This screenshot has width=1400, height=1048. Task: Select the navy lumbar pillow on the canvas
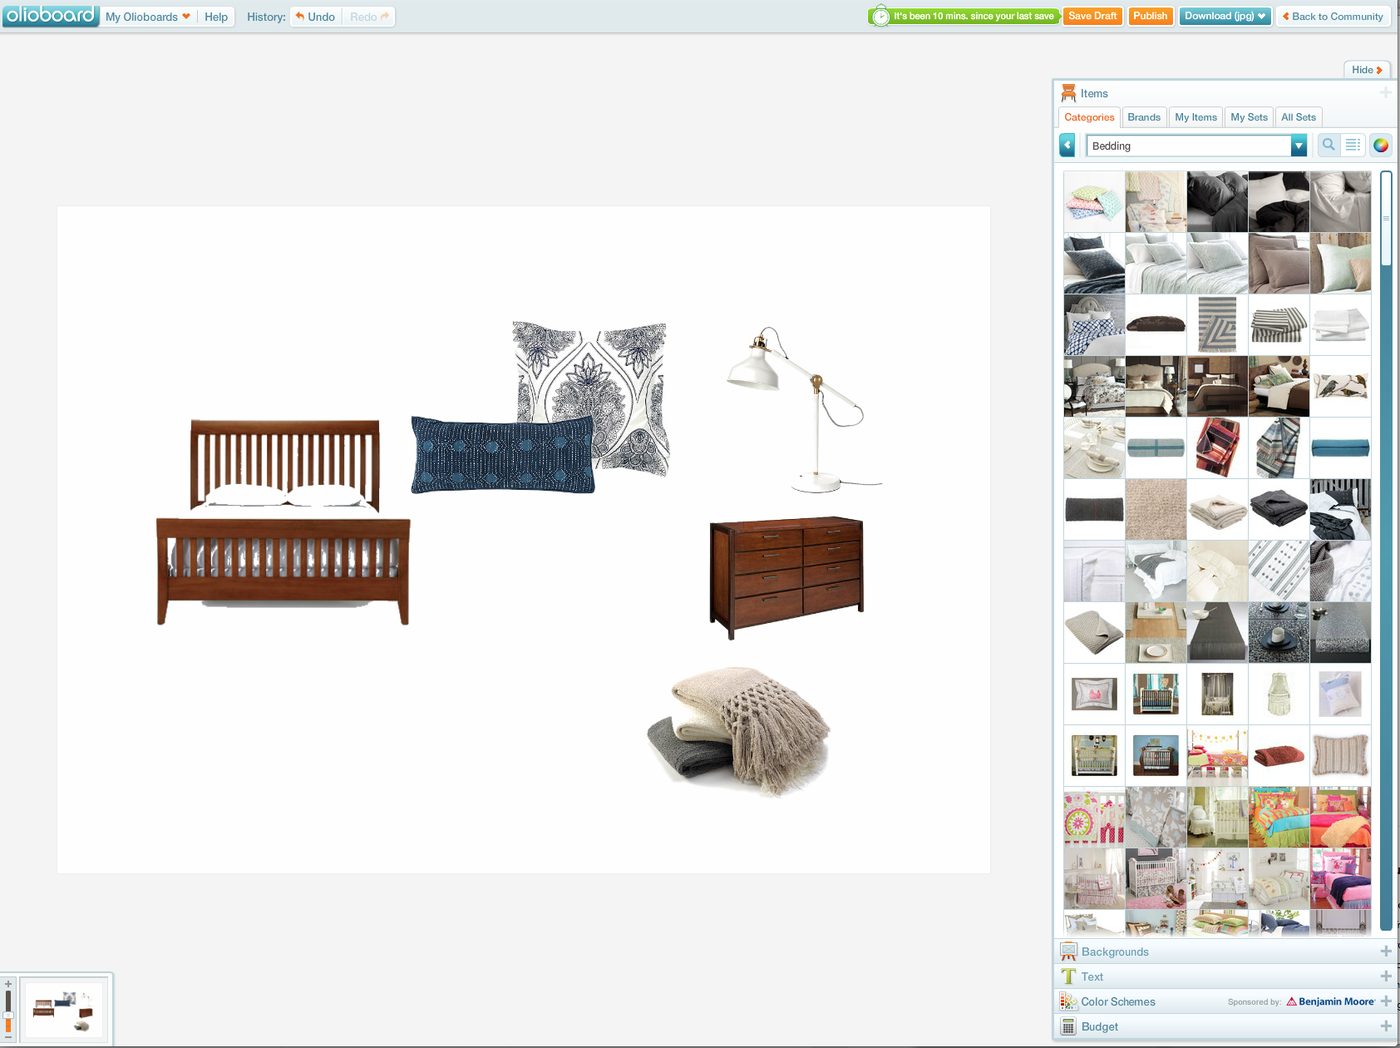502,456
